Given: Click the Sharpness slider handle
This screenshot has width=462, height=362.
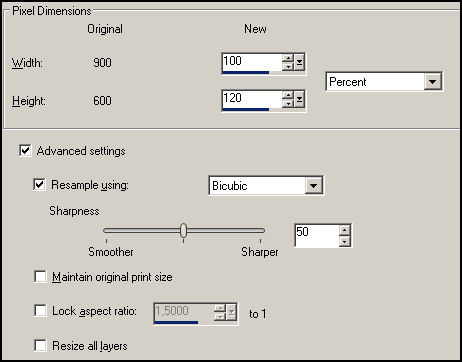Looking at the screenshot, I should point(183,230).
